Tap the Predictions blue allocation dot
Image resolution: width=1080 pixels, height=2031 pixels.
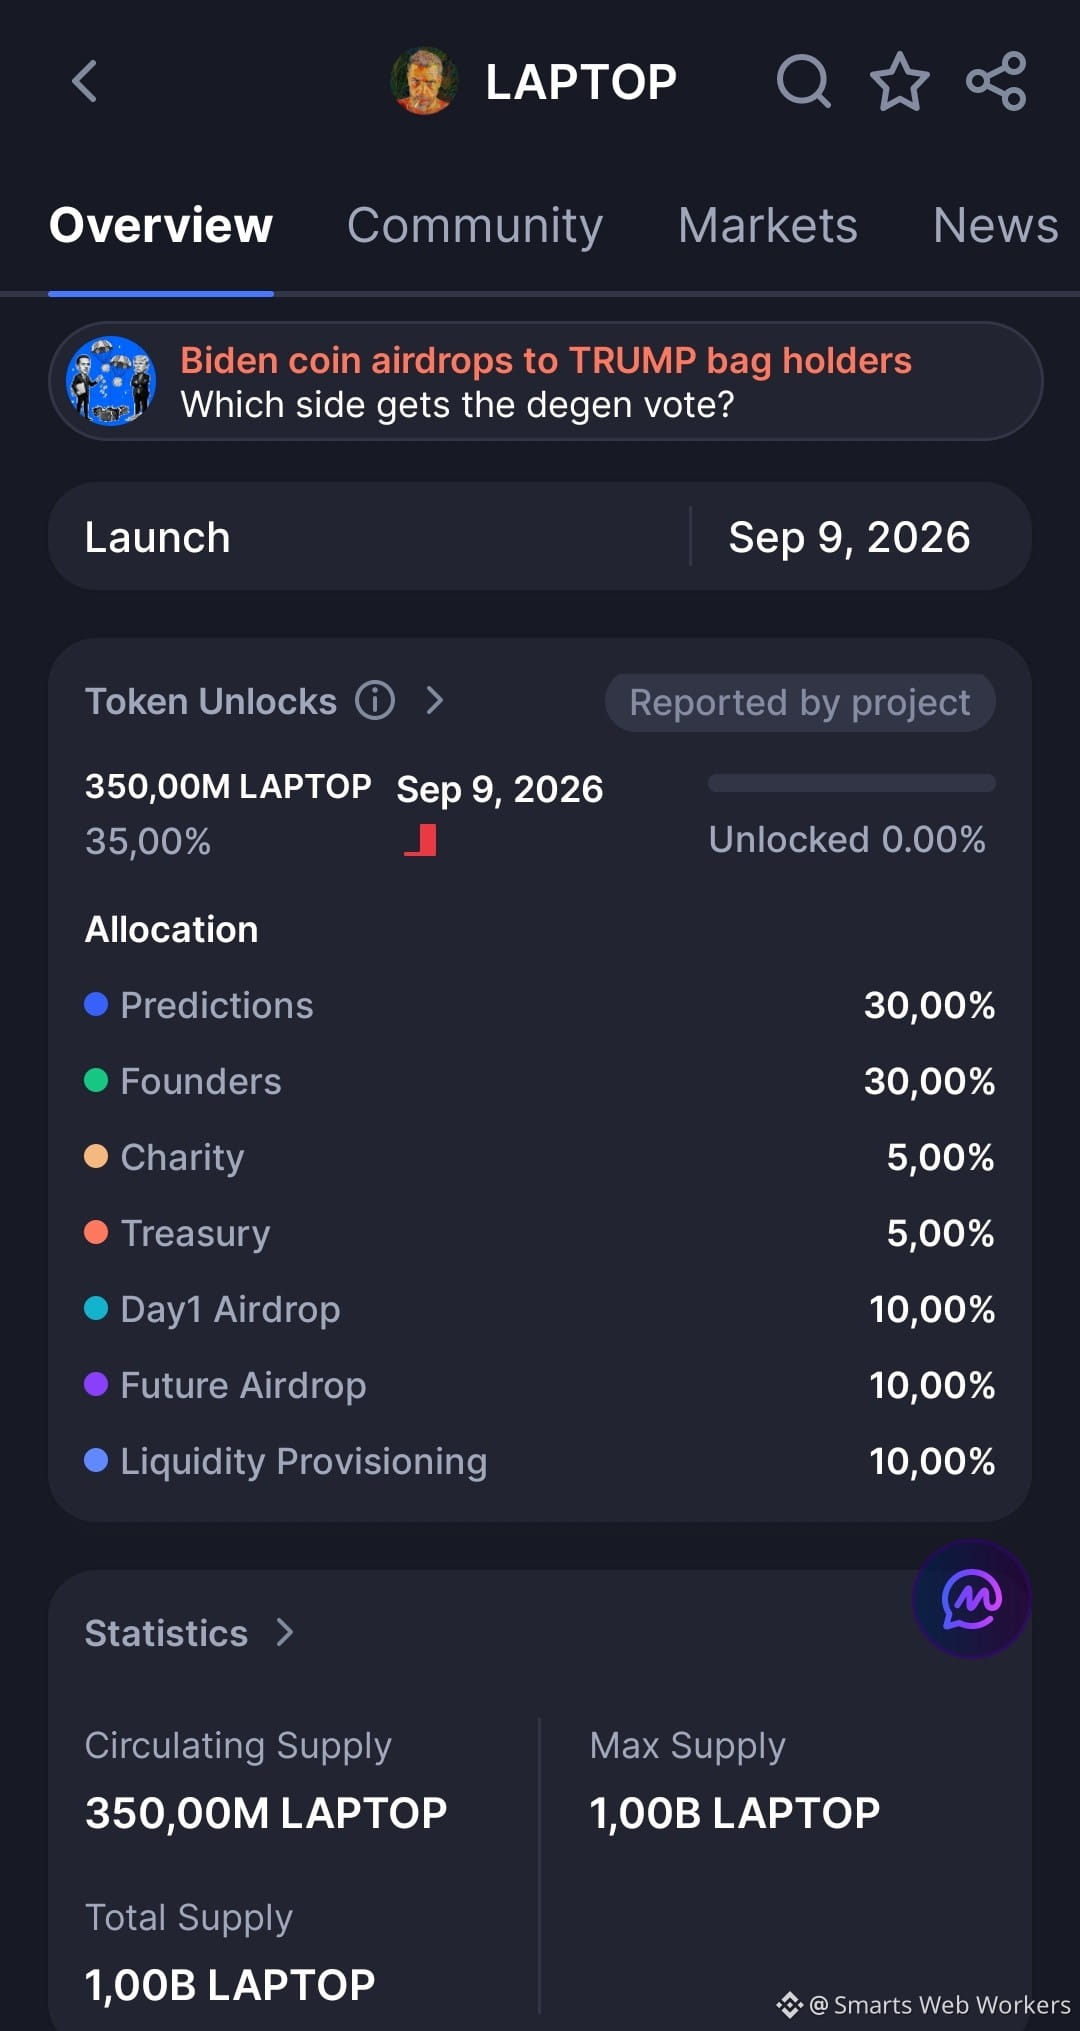[96, 1004]
